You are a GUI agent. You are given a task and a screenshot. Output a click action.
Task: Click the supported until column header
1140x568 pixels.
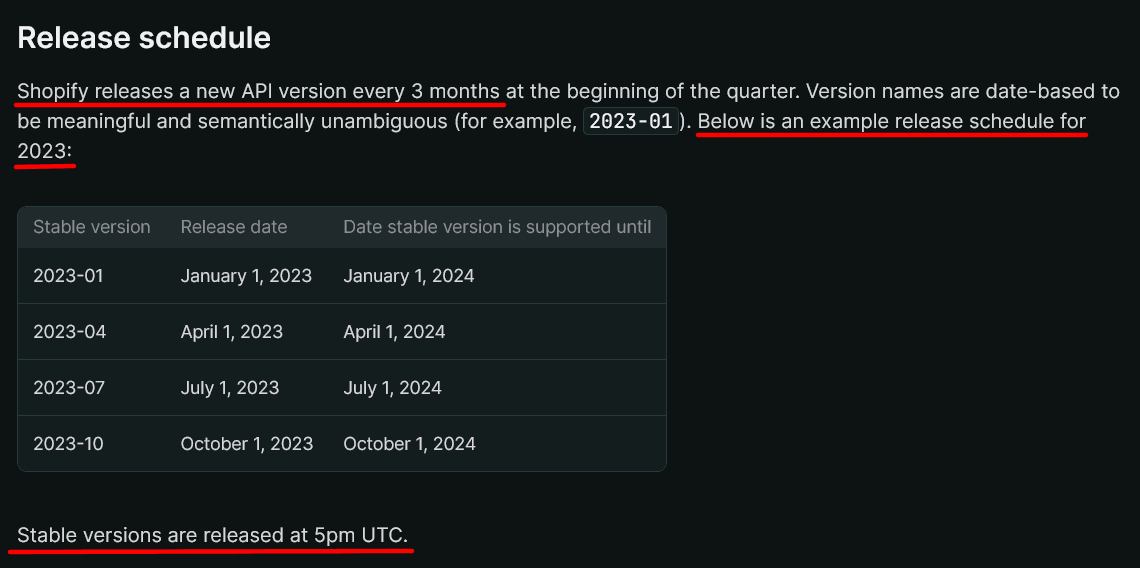pyautogui.click(x=497, y=227)
